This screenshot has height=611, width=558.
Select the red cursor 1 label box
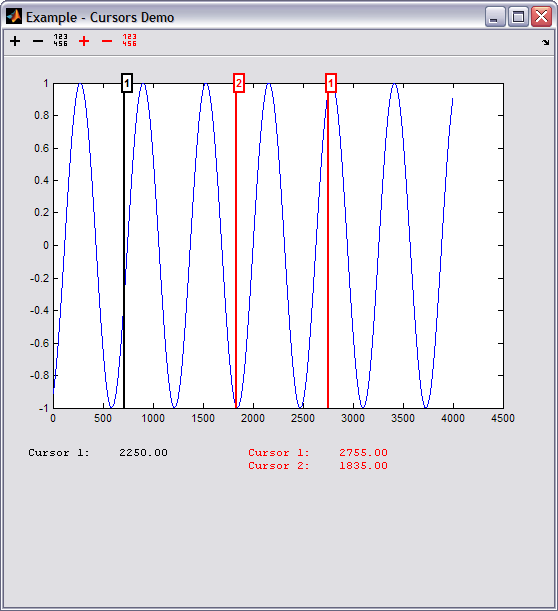pos(331,83)
